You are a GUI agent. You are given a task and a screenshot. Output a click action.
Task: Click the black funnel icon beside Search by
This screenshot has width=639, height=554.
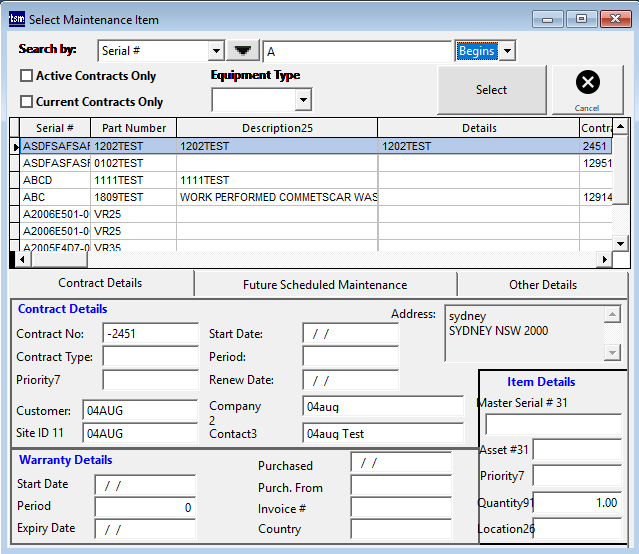pyautogui.click(x=241, y=51)
